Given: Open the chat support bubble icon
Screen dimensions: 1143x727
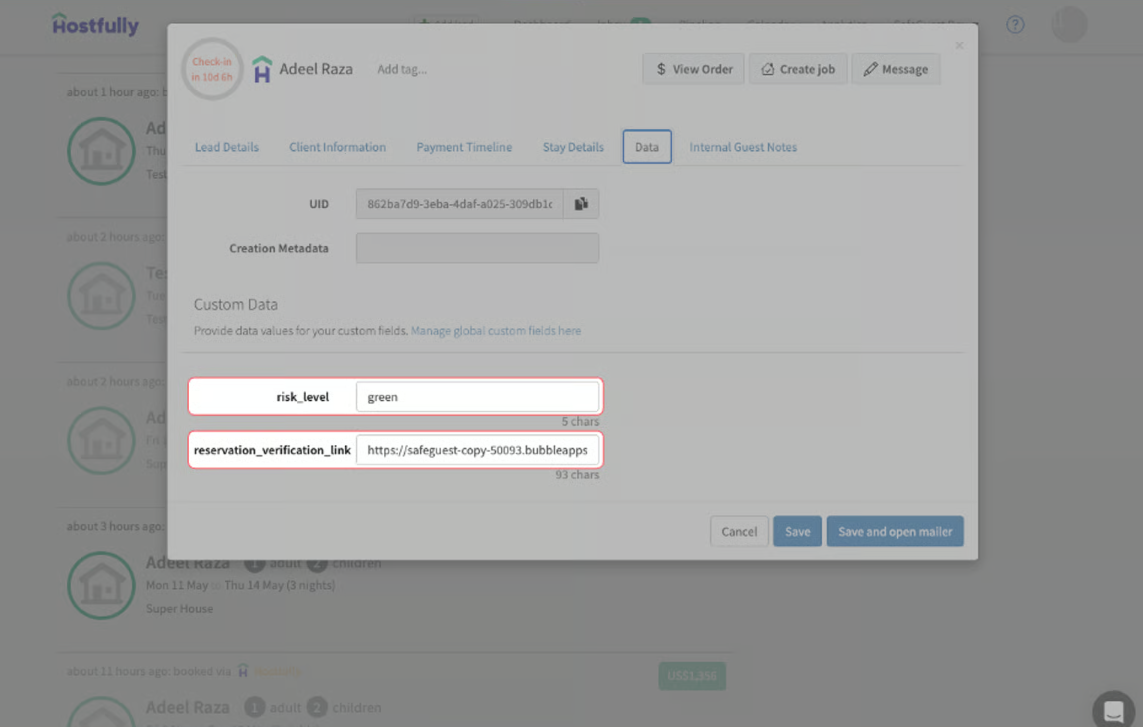Looking at the screenshot, I should pyautogui.click(x=1113, y=709).
